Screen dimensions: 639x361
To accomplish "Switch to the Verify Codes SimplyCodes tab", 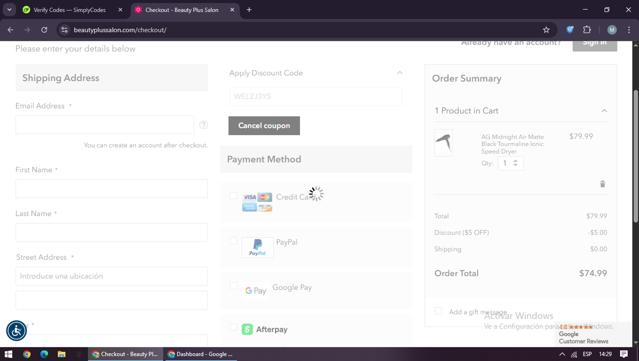I will click(x=69, y=10).
